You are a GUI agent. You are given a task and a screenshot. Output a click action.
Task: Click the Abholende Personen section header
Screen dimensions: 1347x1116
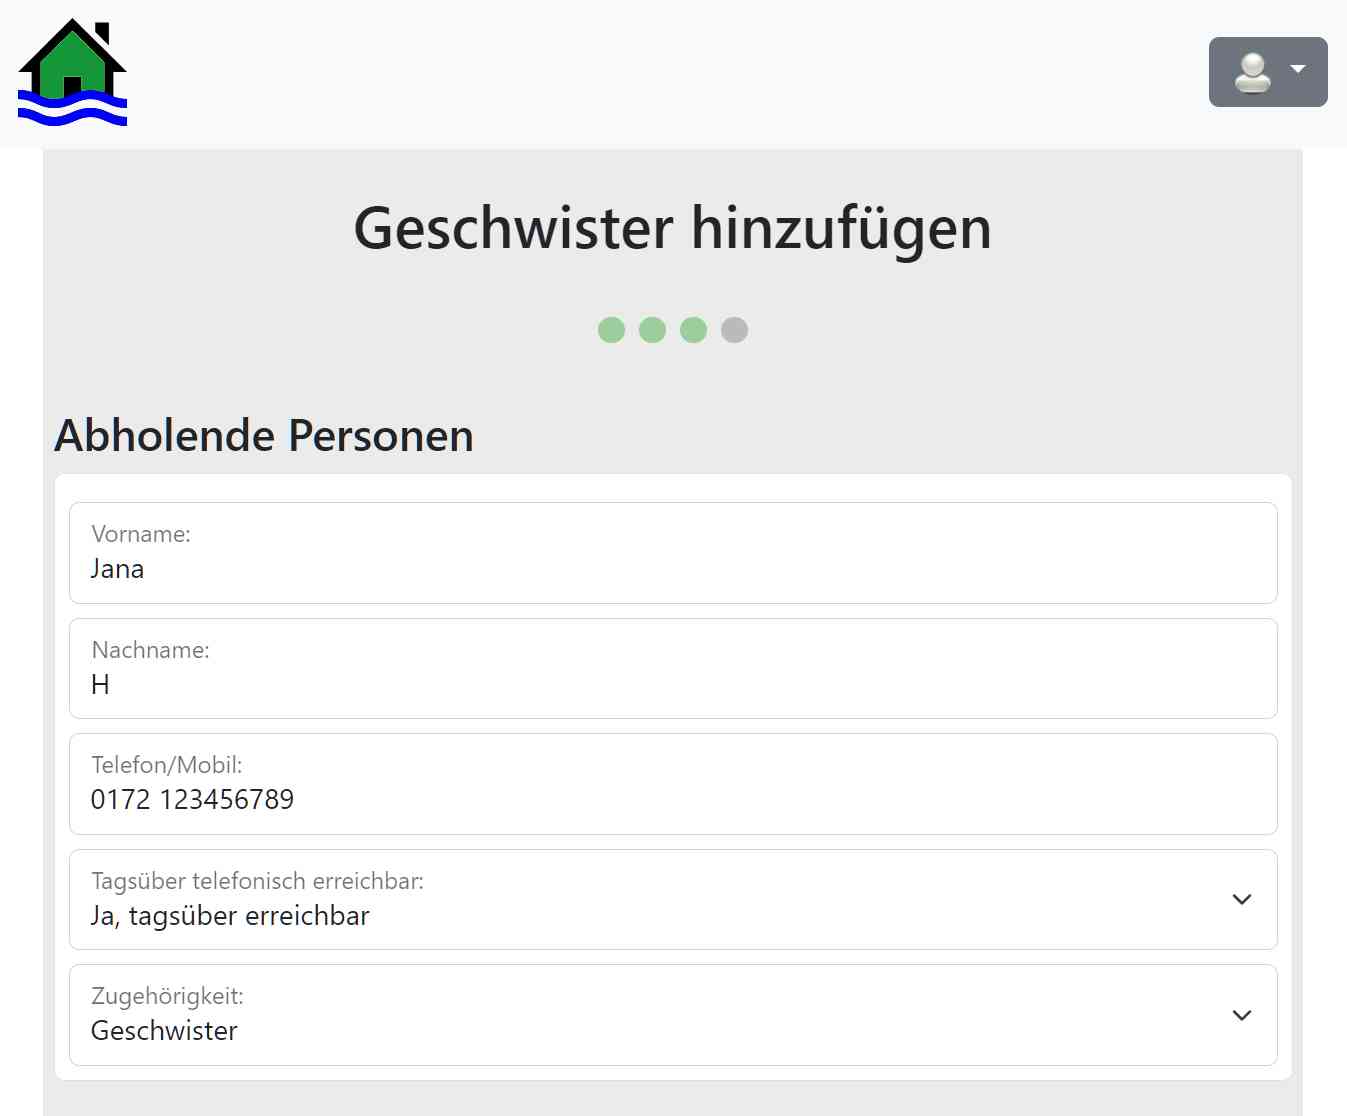point(264,435)
